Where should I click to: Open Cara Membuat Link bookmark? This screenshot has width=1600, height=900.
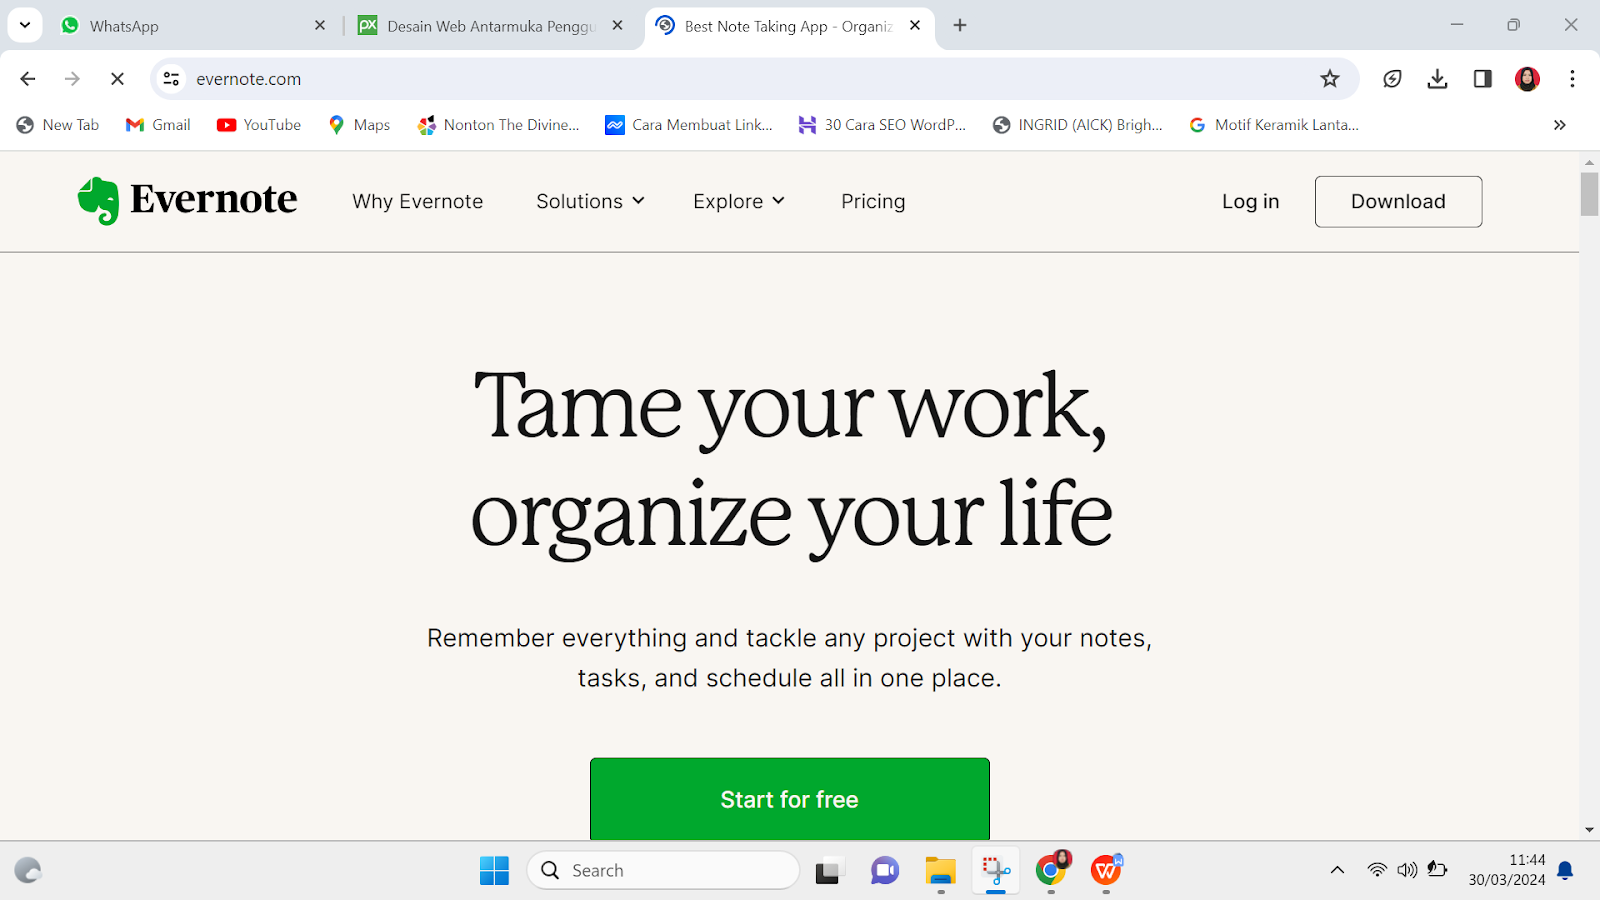point(689,125)
